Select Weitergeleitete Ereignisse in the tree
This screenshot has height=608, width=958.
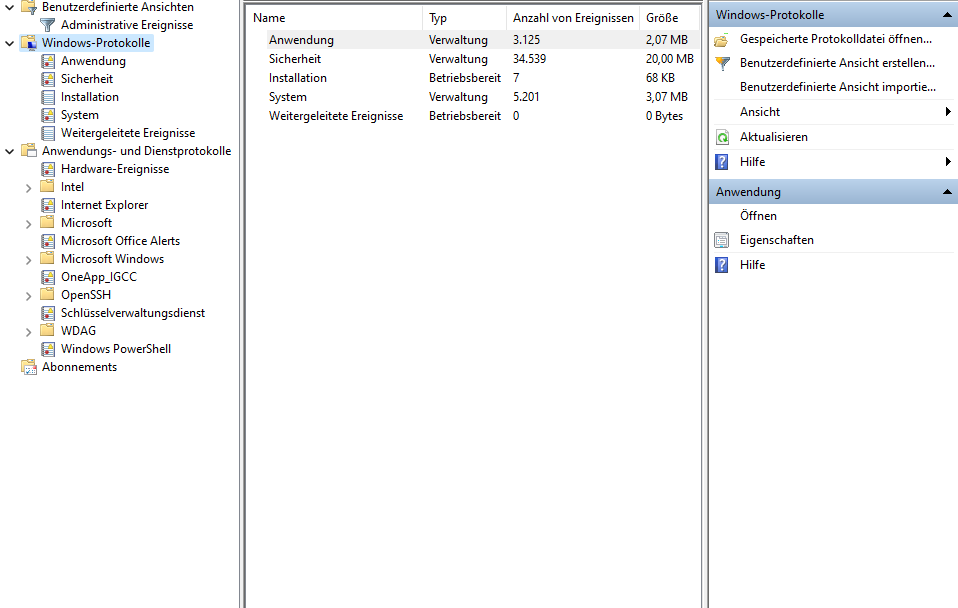tap(127, 133)
